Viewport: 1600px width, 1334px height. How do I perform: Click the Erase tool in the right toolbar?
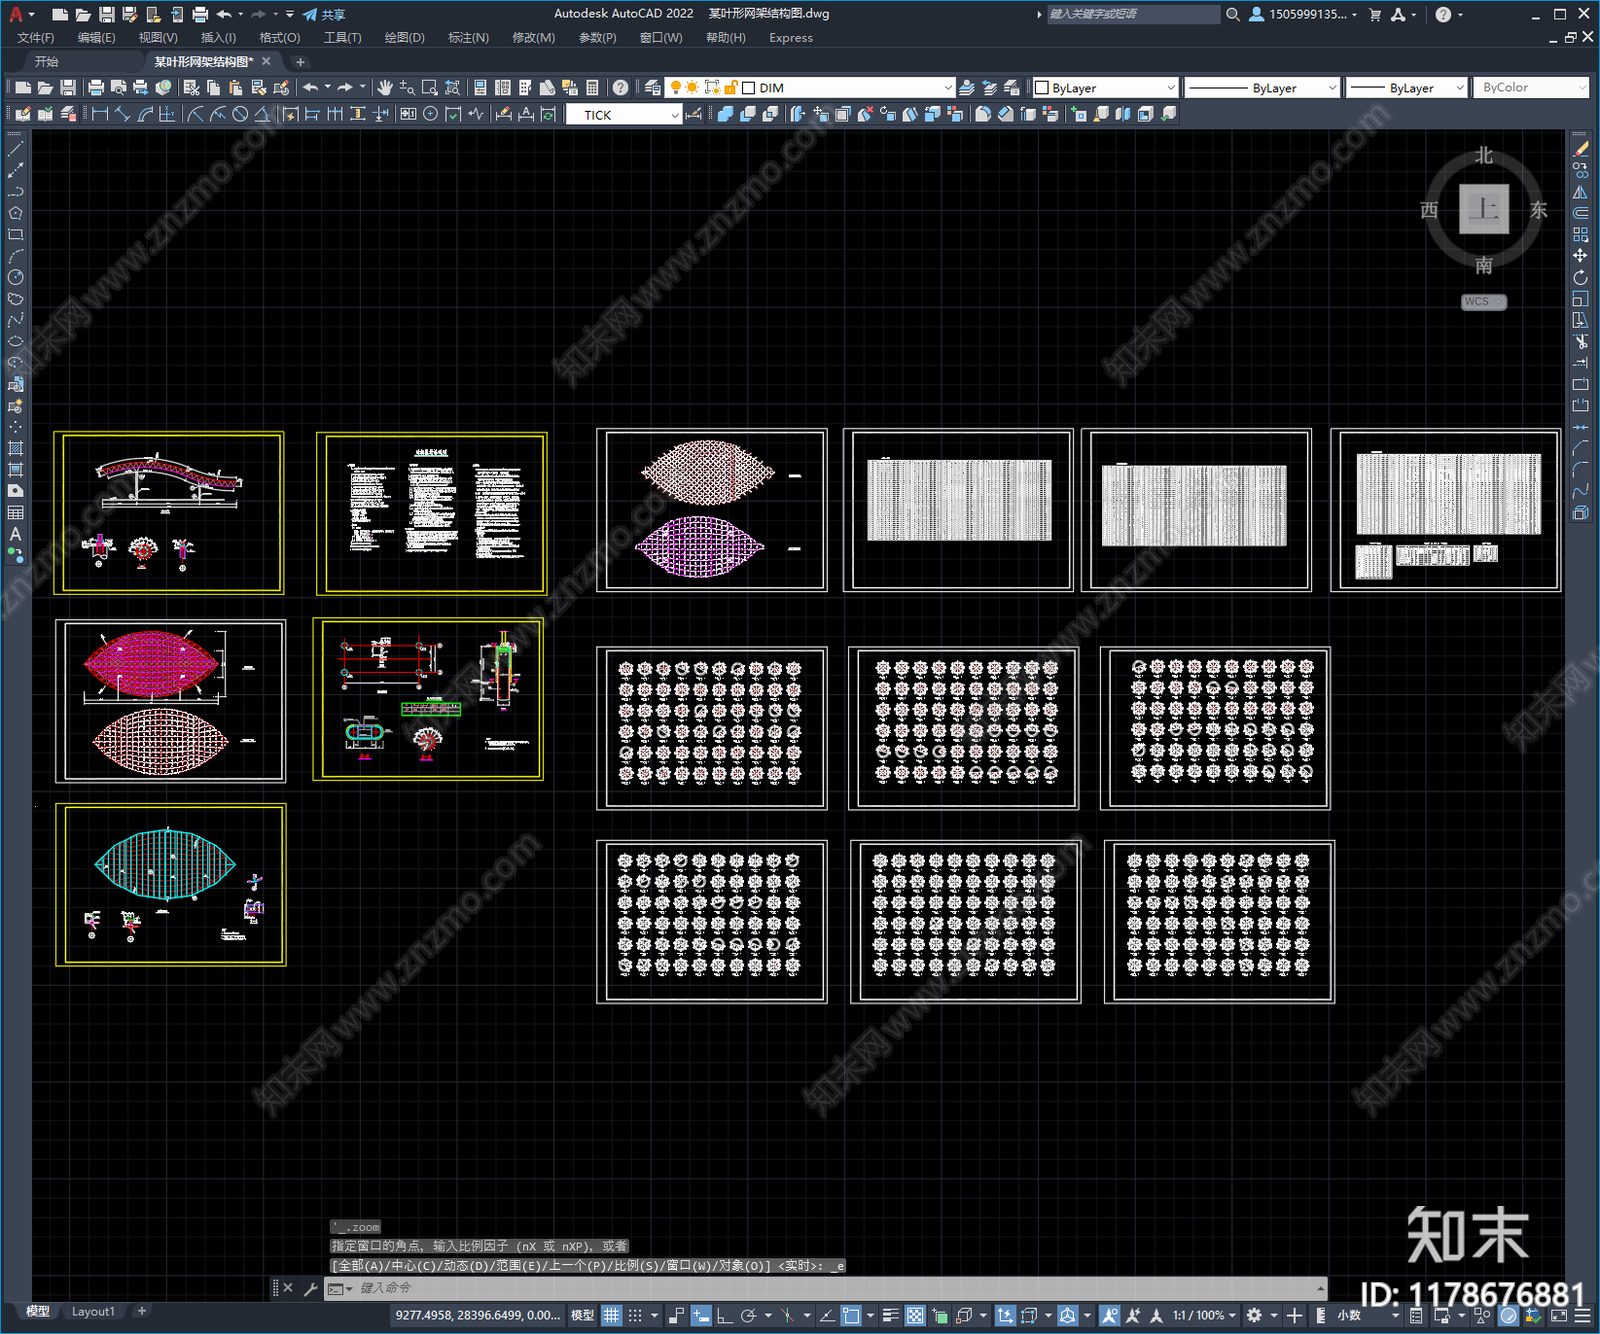tap(1580, 149)
